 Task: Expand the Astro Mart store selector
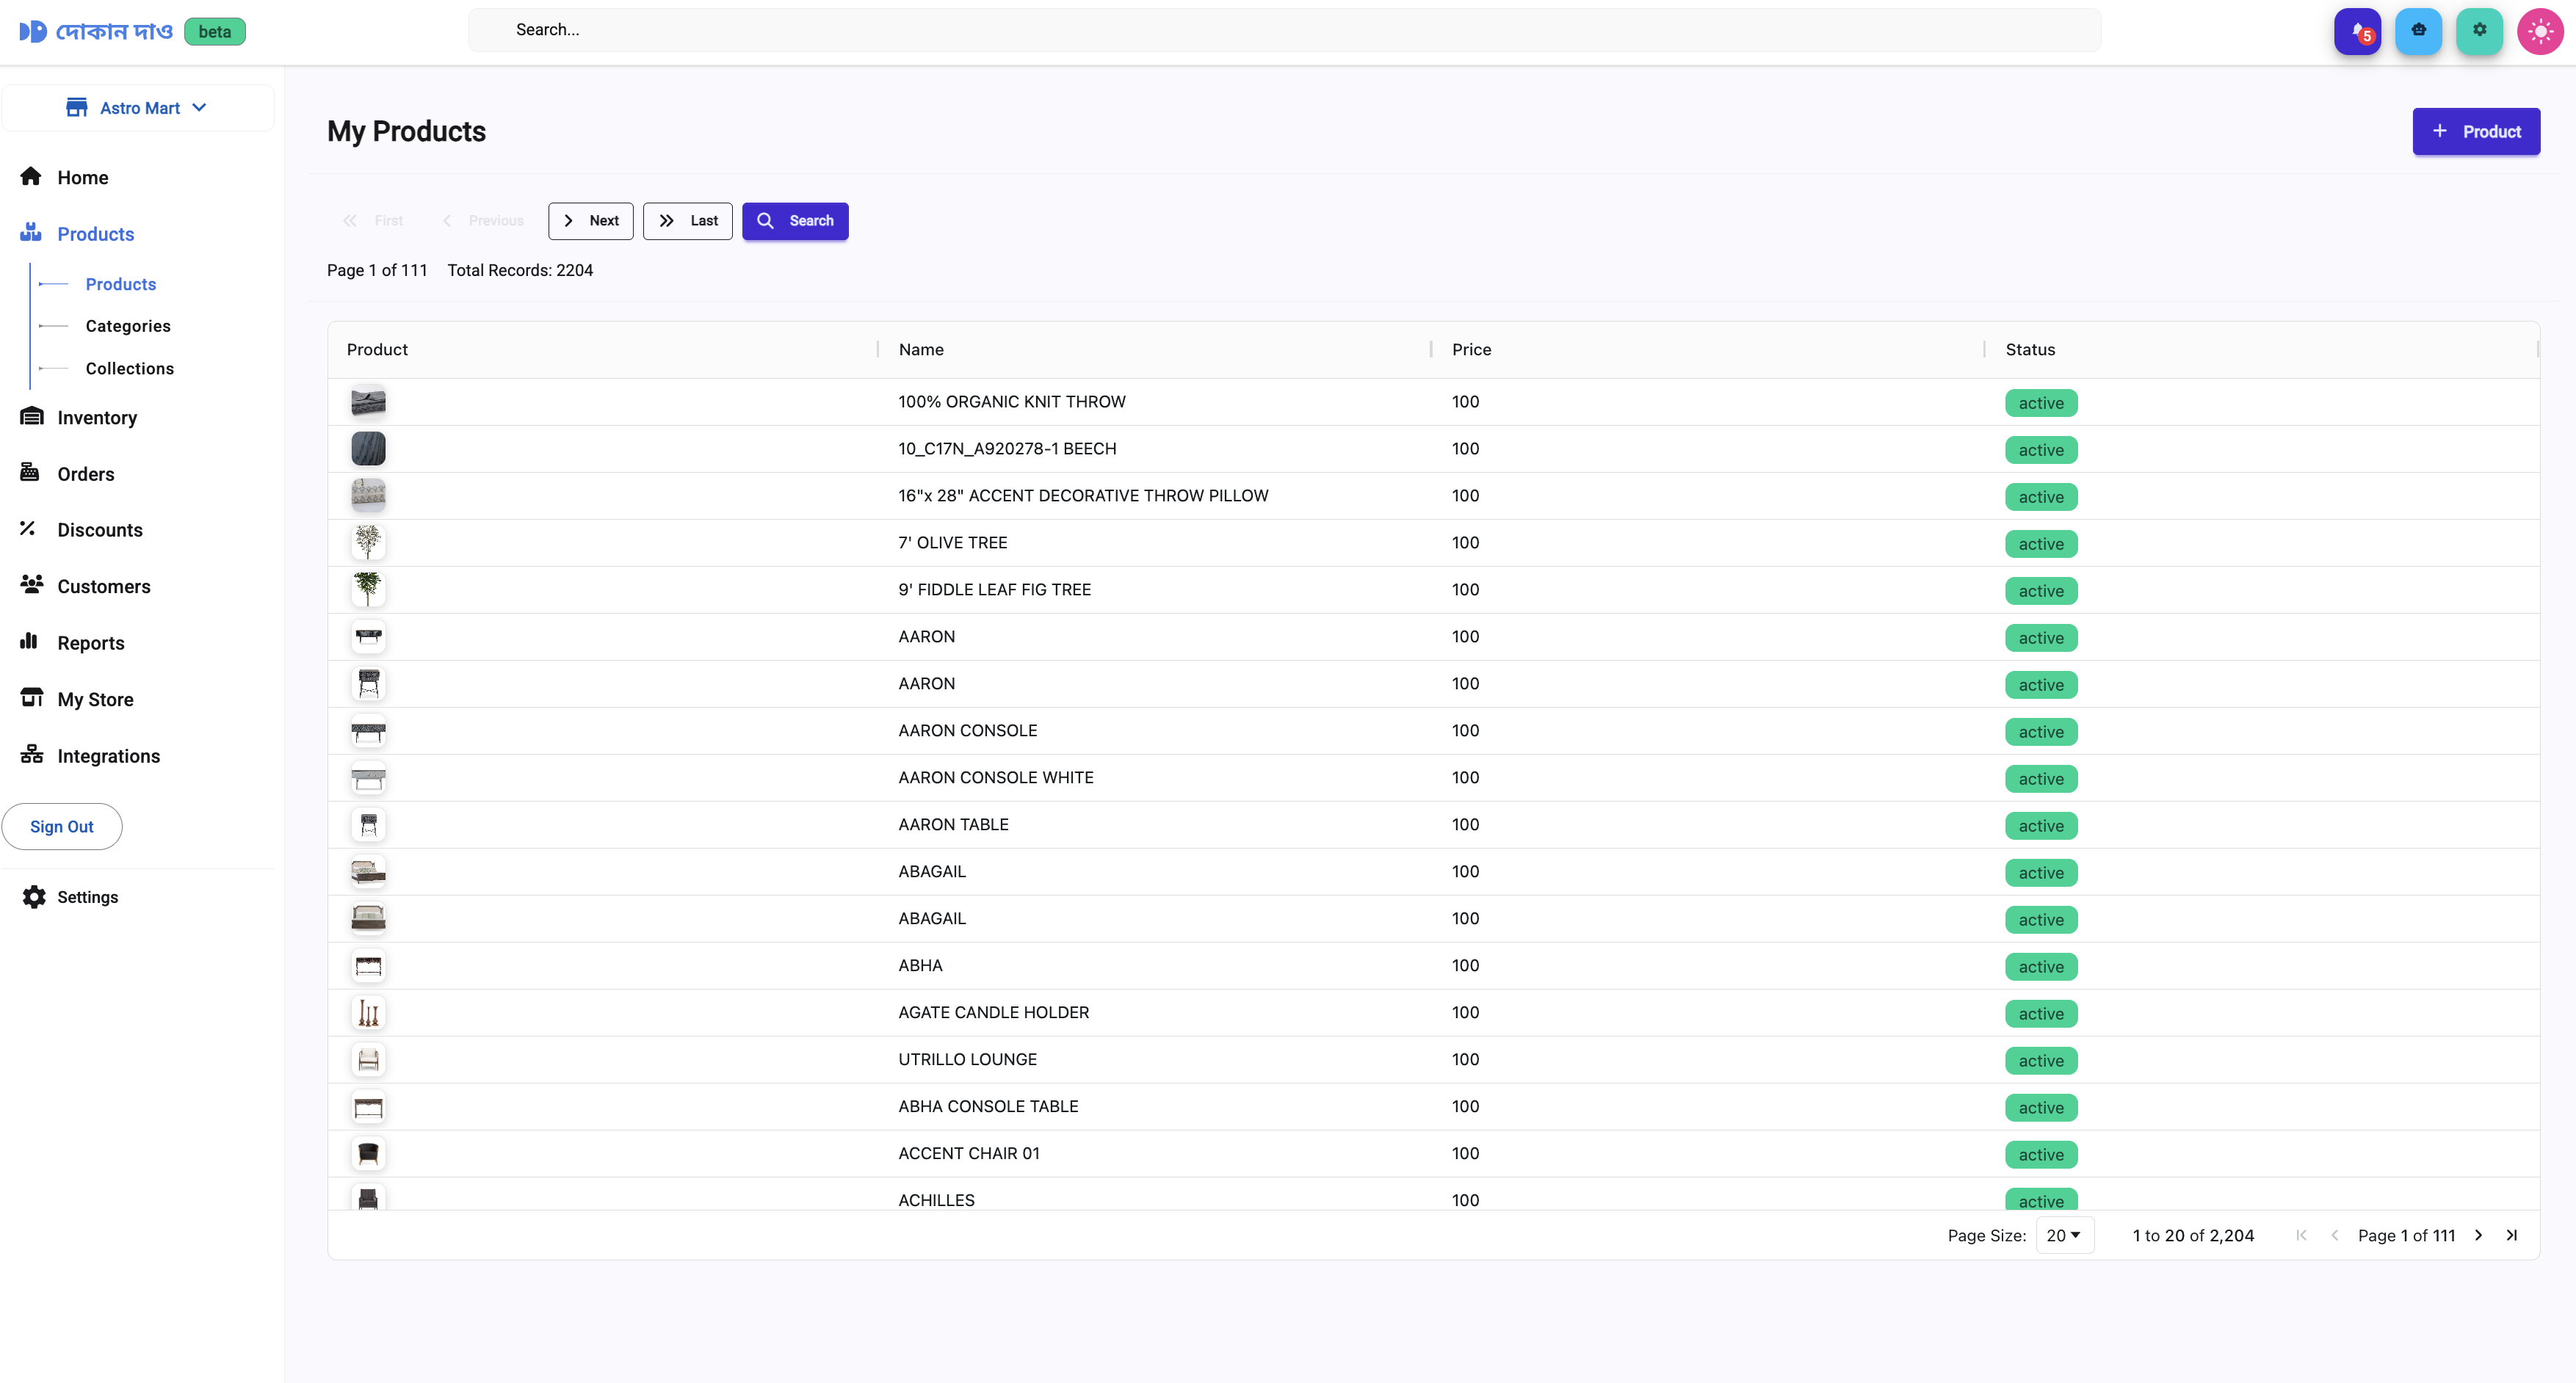pyautogui.click(x=137, y=108)
